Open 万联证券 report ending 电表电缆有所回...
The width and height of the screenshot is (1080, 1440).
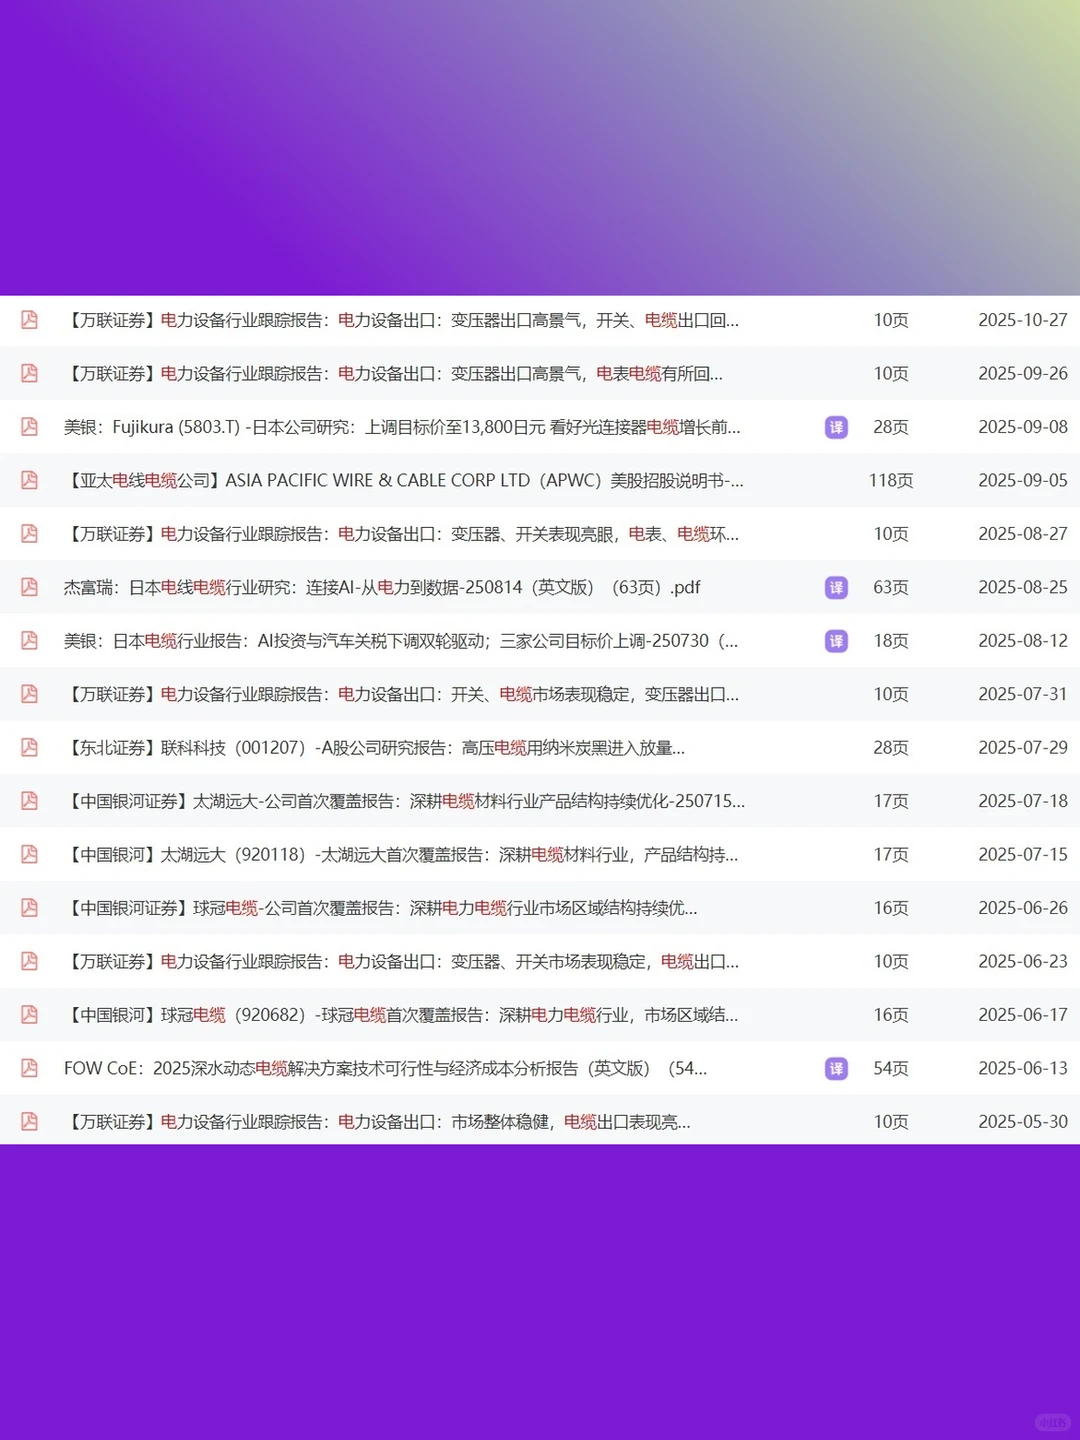394,373
